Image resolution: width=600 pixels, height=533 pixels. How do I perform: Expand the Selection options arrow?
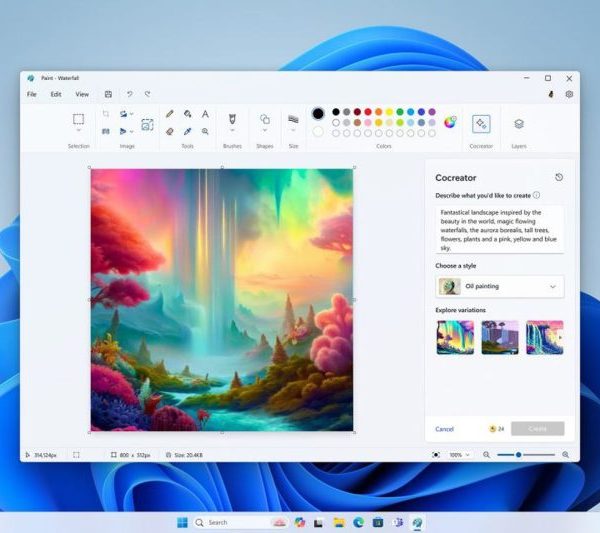click(78, 131)
